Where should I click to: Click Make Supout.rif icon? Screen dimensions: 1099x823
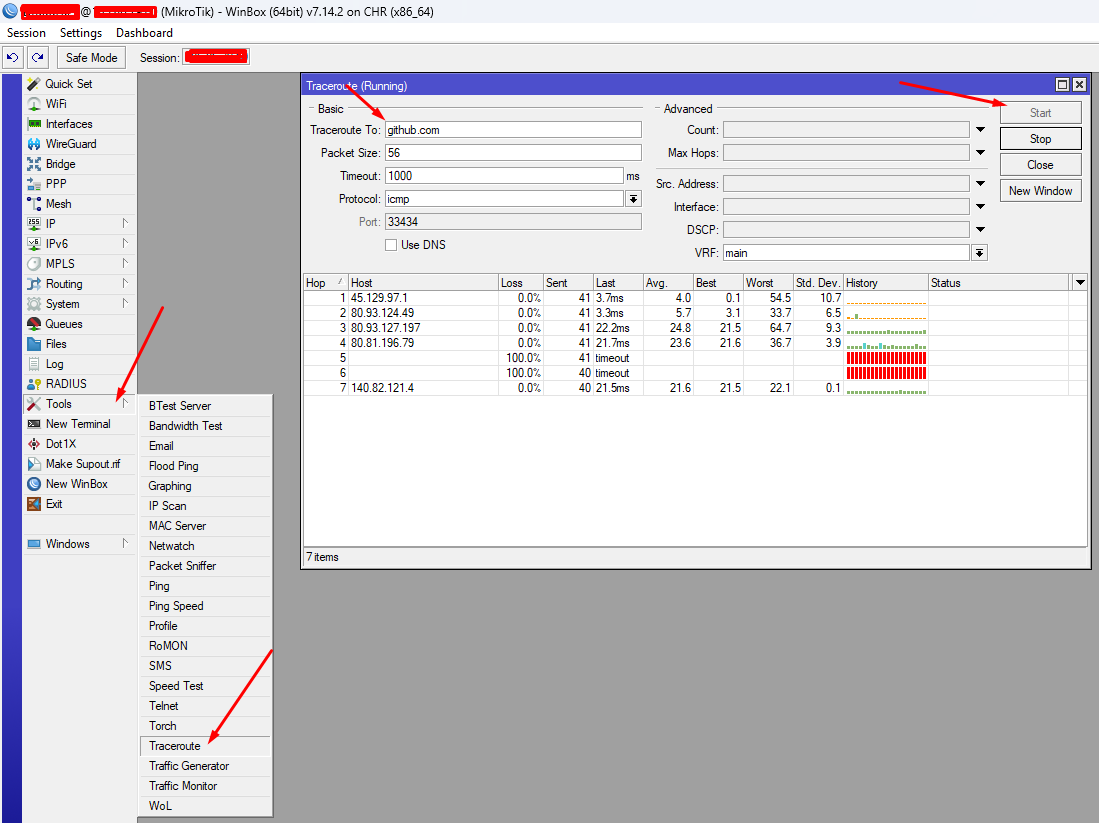point(34,464)
